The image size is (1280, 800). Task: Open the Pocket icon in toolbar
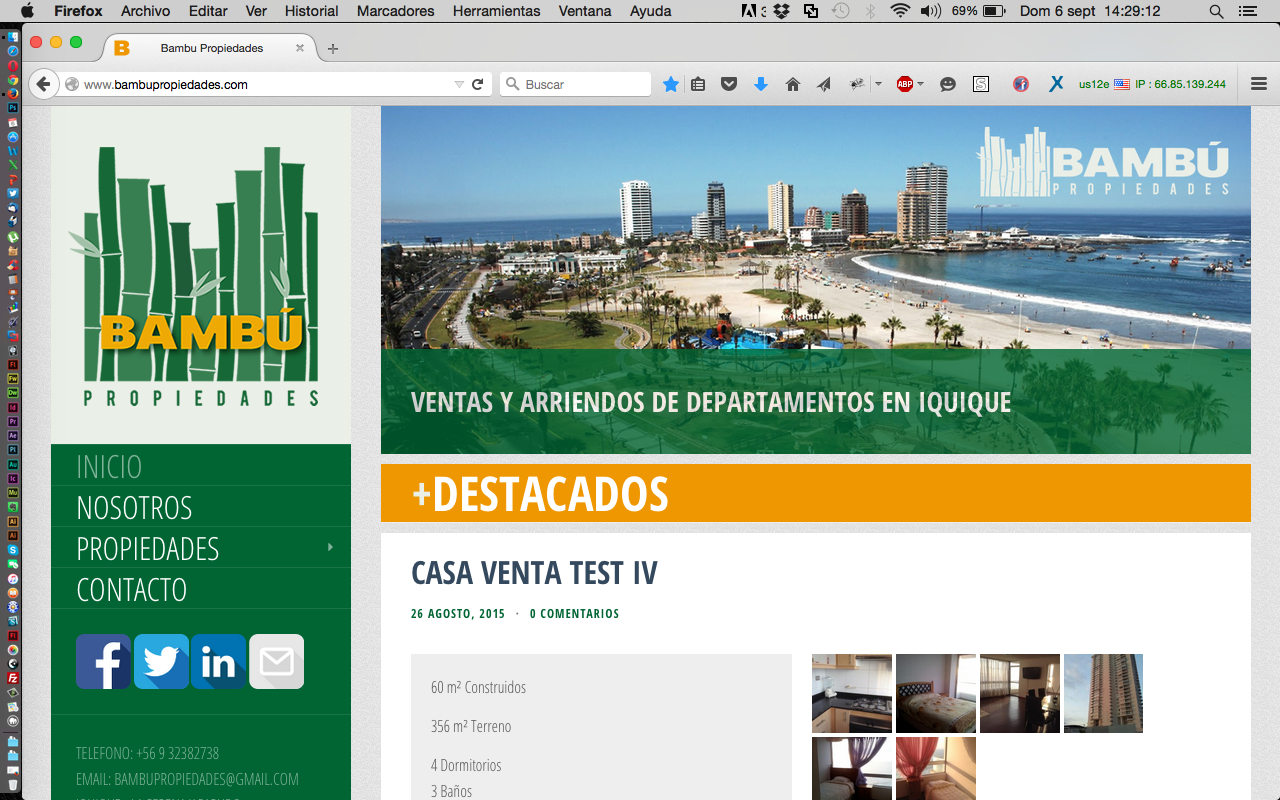click(729, 85)
